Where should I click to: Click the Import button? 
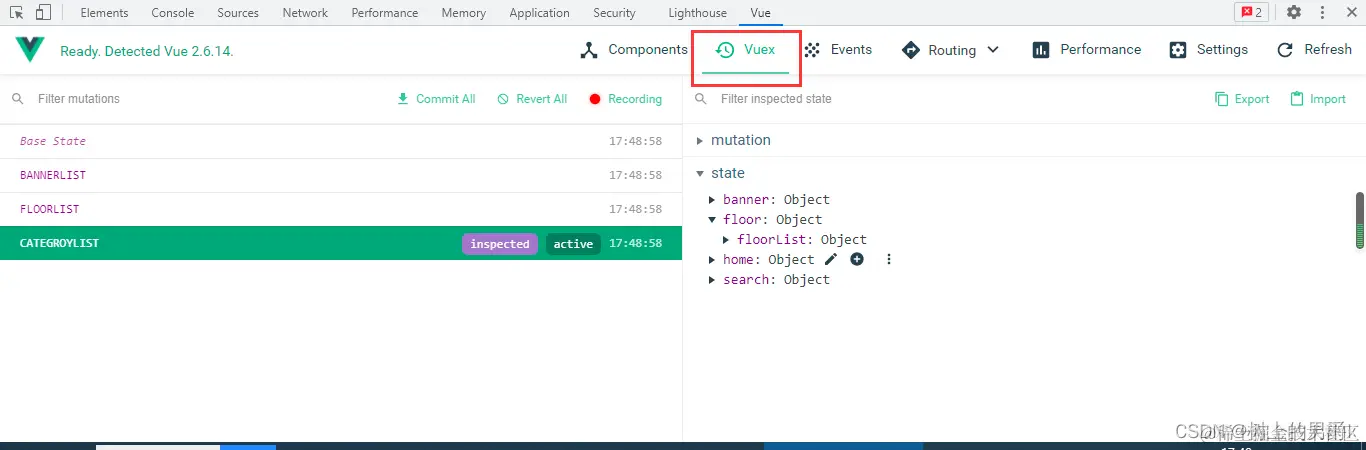click(1318, 99)
